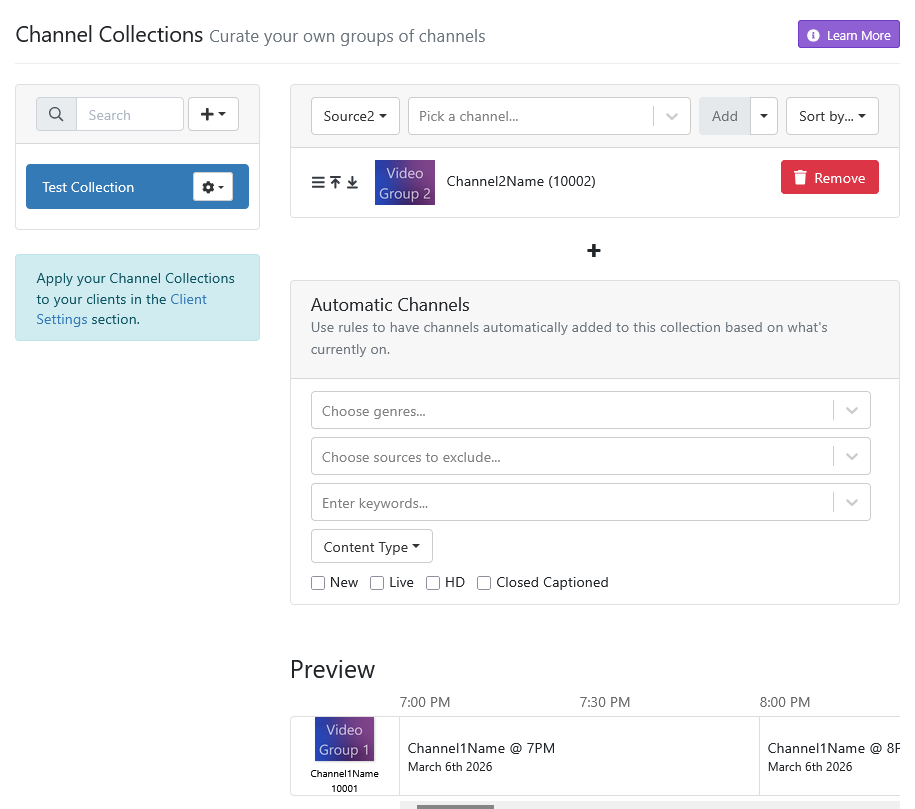Image resolution: width=915 pixels, height=809 pixels.
Task: Move Channel2Name to bottom of list
Action: (x=352, y=182)
